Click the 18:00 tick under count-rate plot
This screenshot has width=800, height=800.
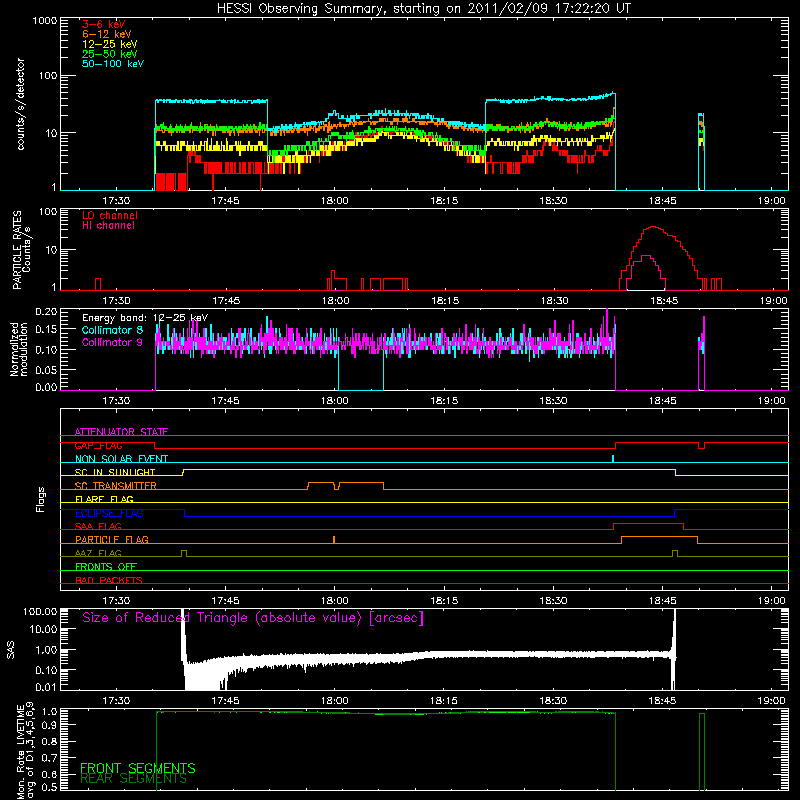coord(335,201)
